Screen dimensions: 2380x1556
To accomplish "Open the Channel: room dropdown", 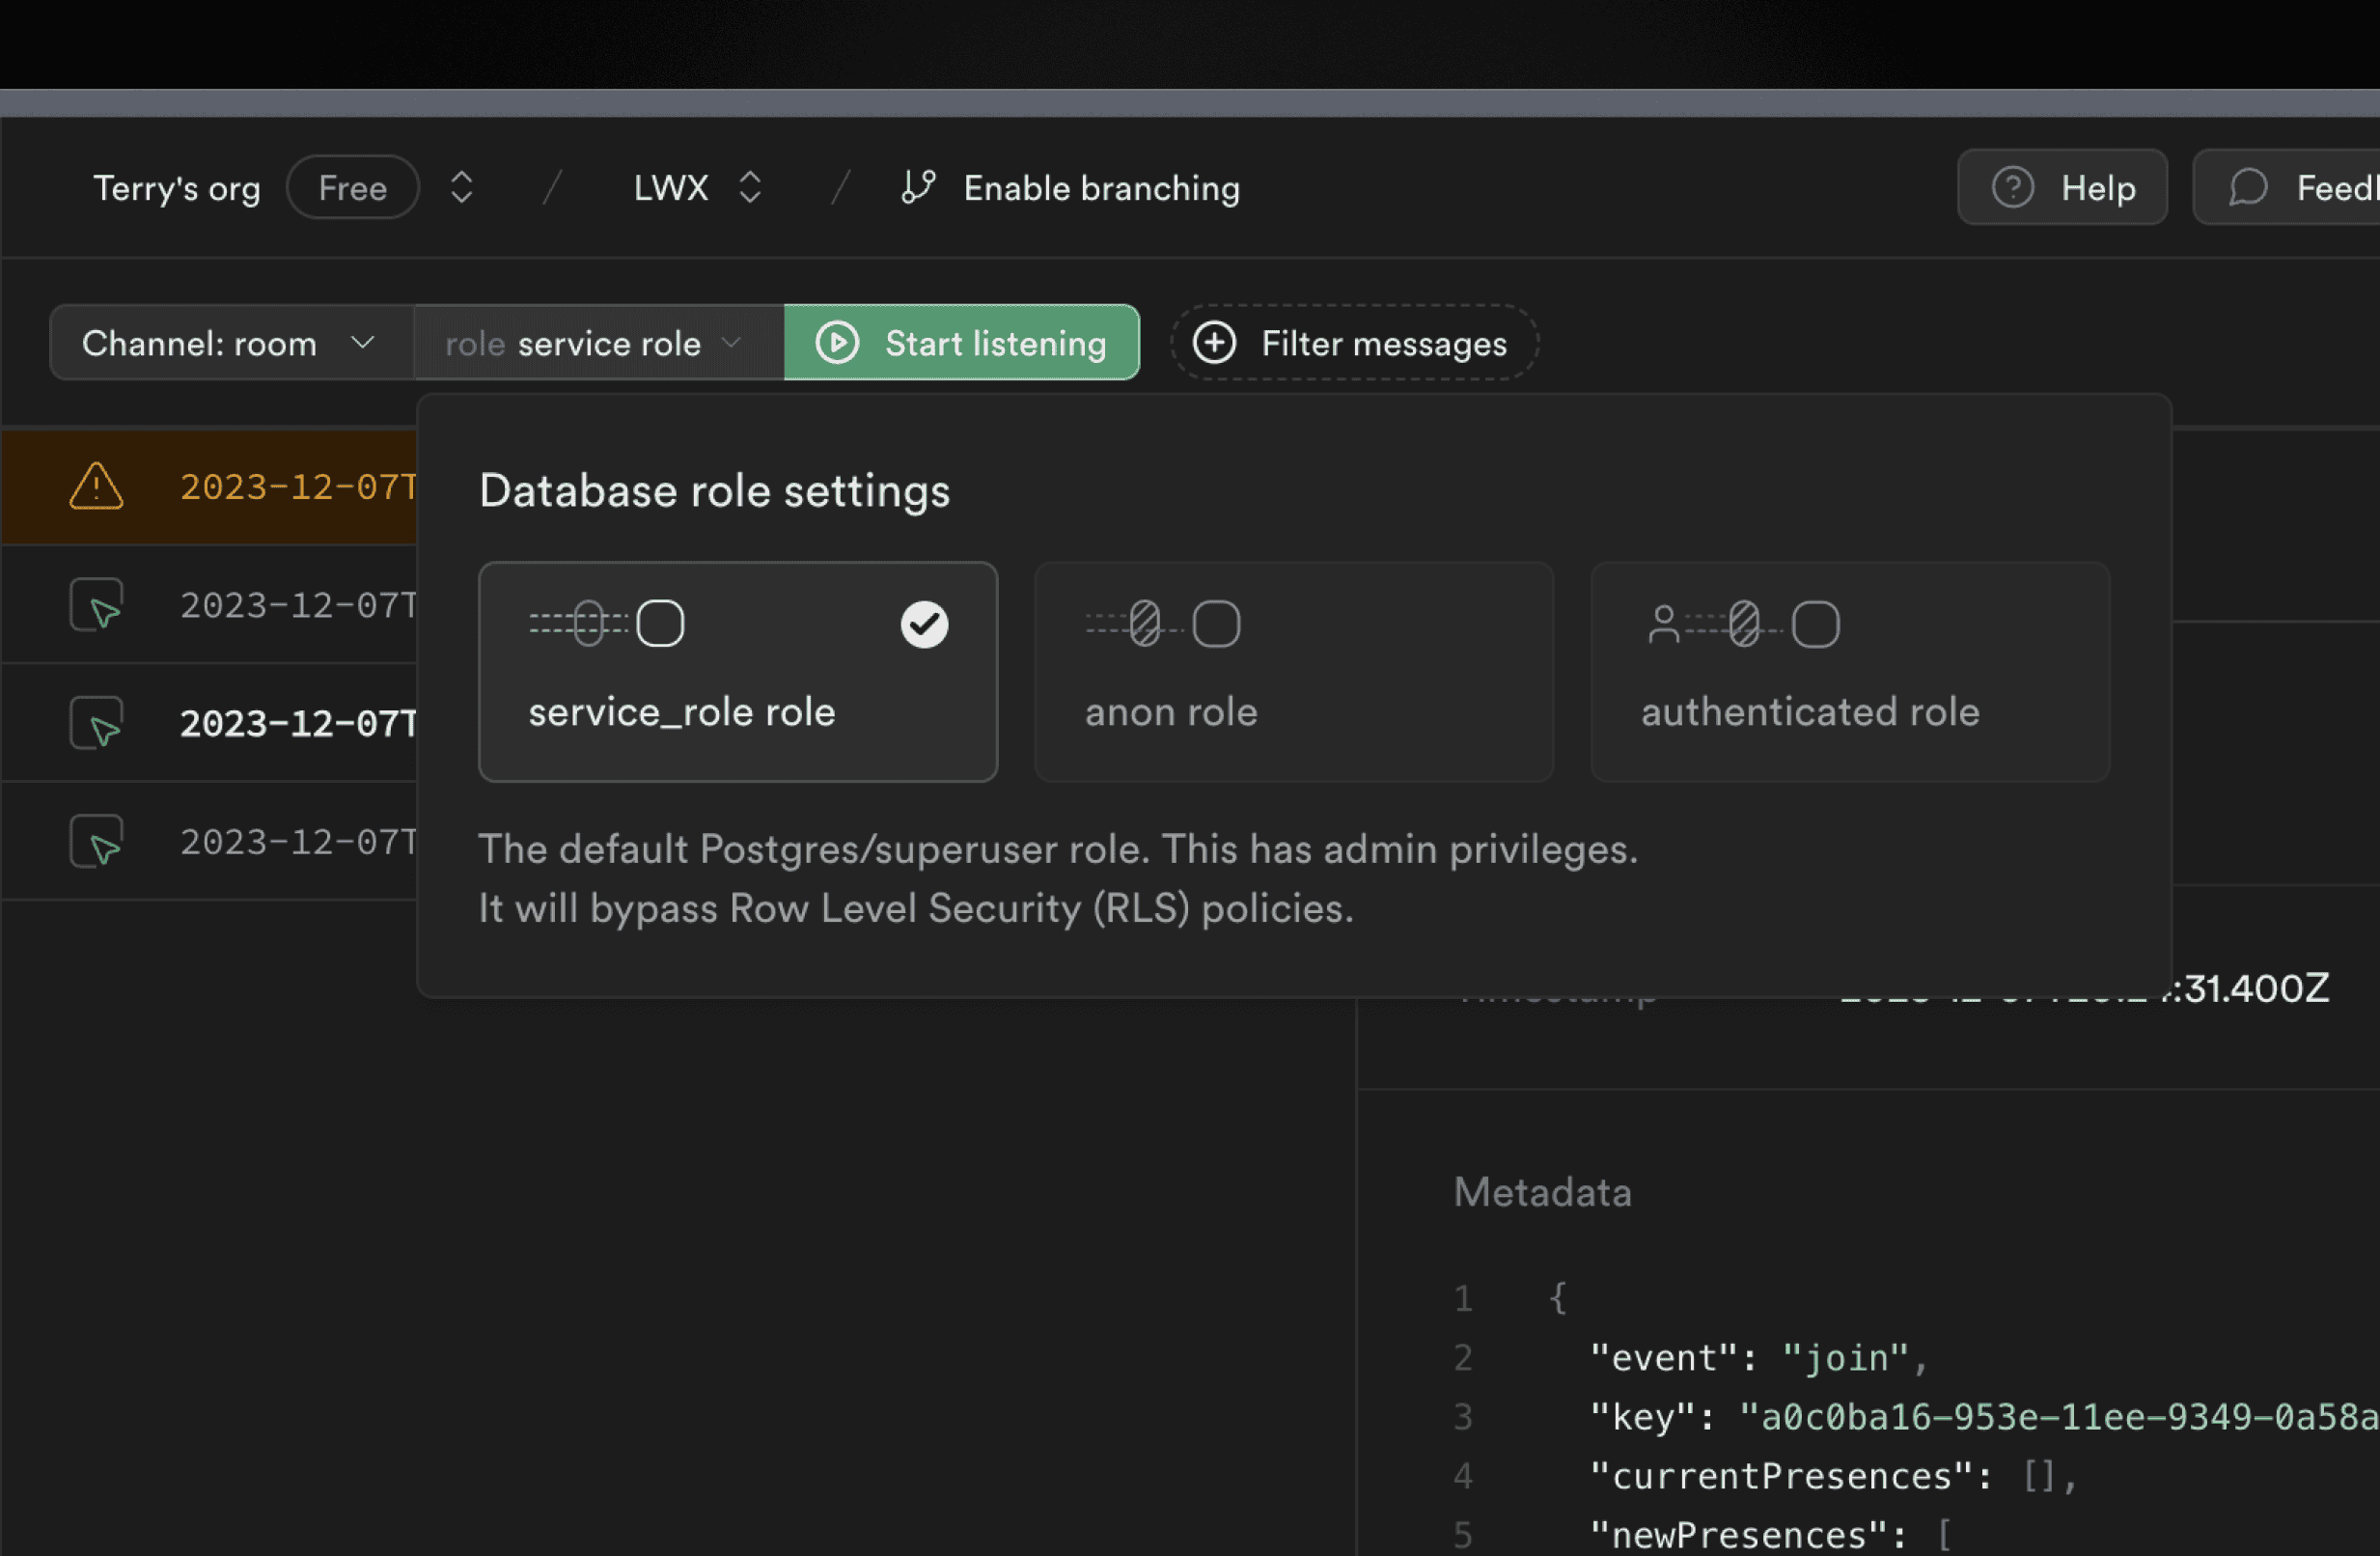I will pos(231,343).
